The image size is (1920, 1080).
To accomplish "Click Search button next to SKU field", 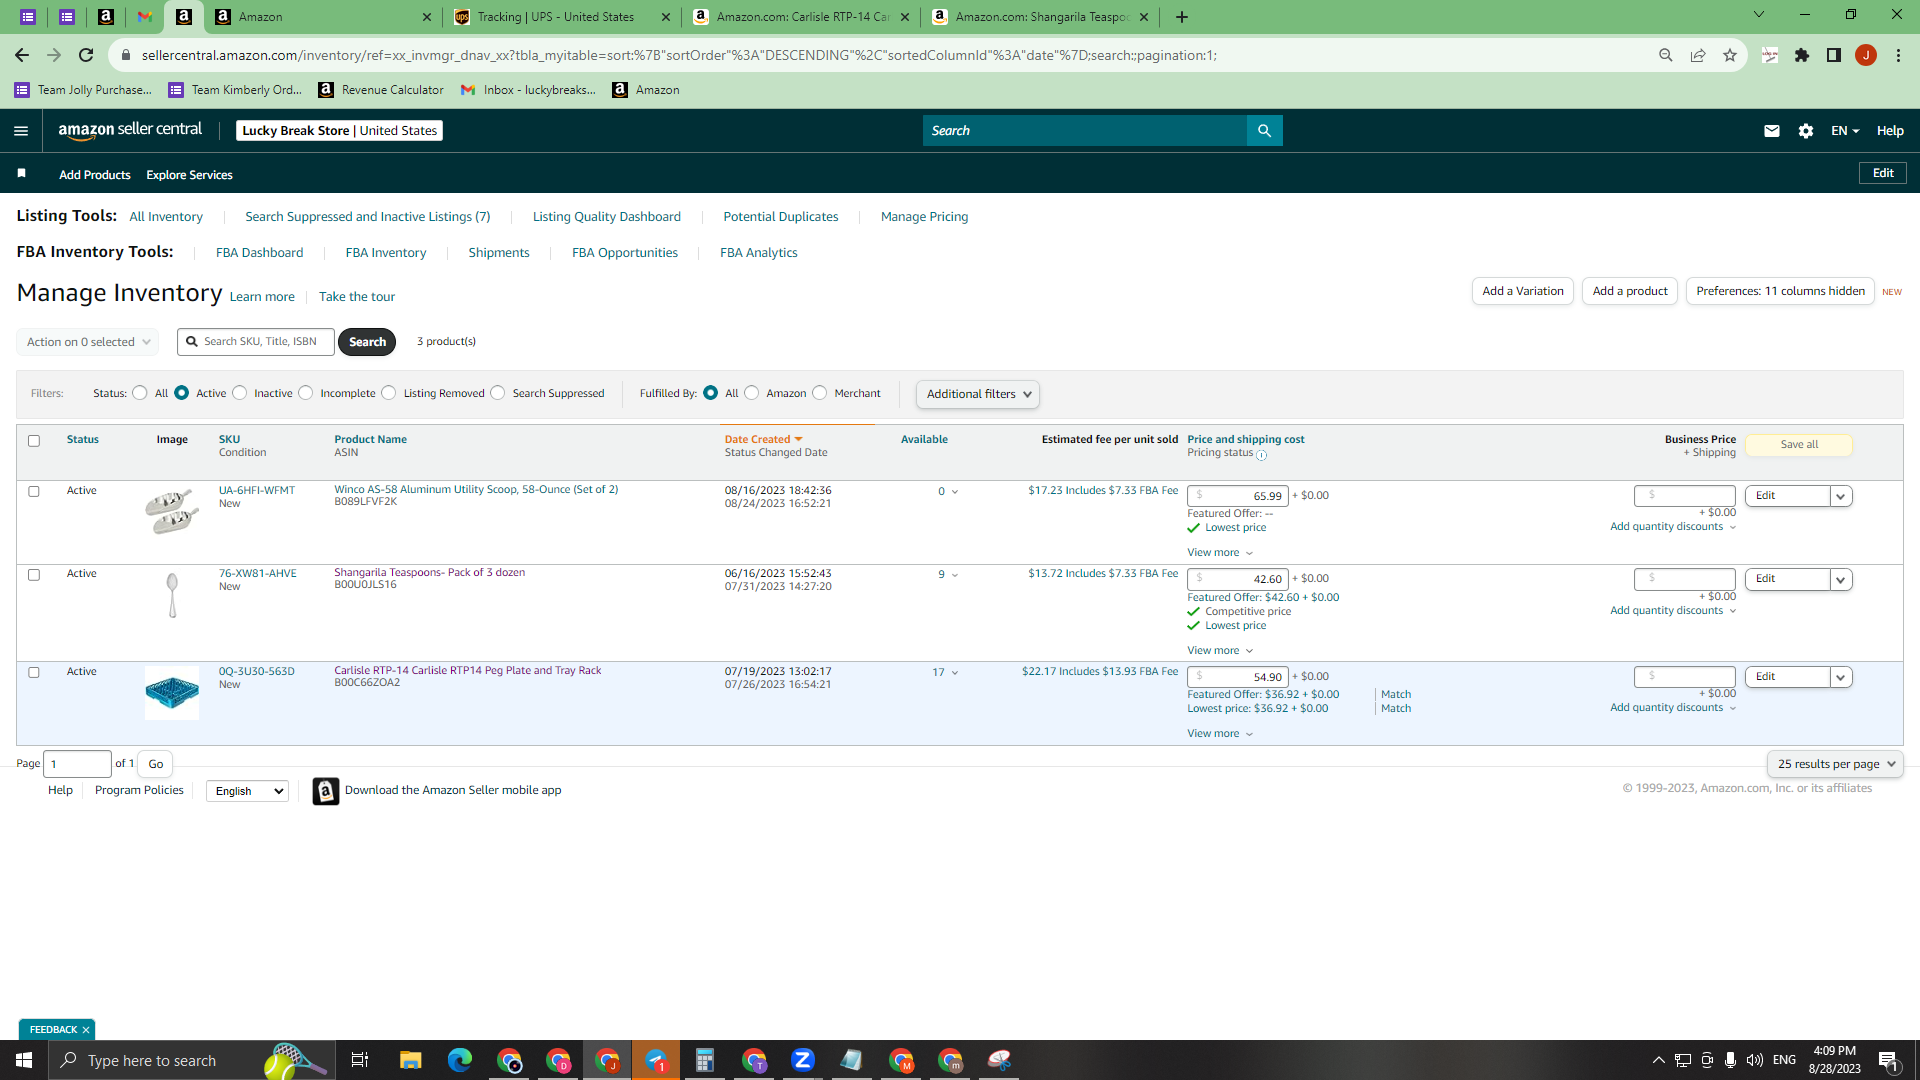I will click(x=367, y=342).
